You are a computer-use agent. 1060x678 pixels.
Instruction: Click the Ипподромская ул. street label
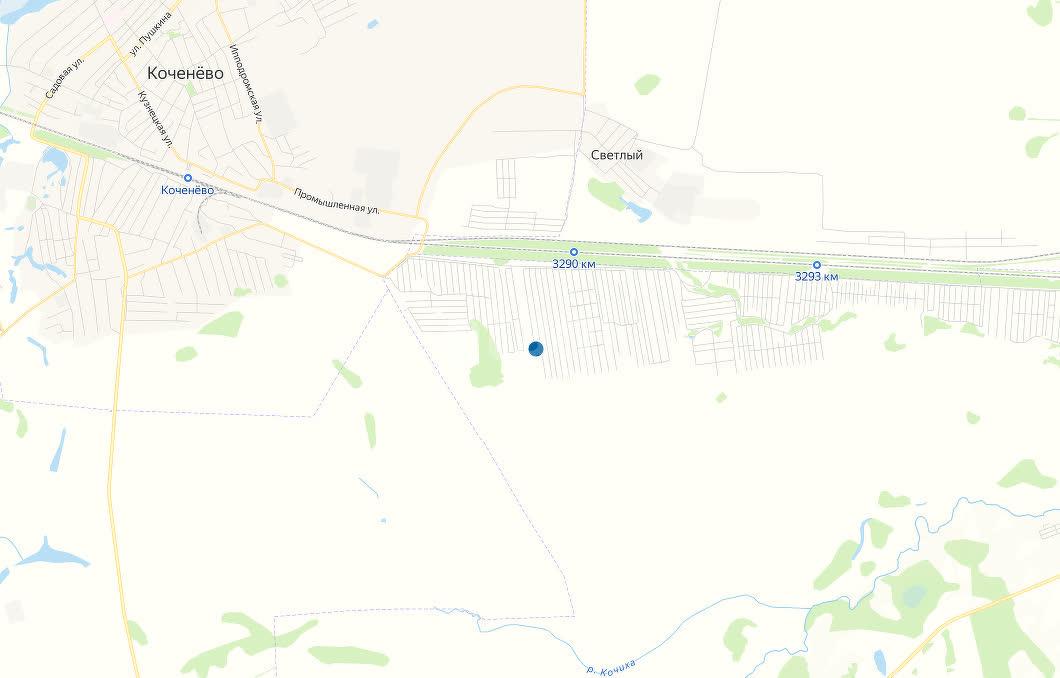245,84
